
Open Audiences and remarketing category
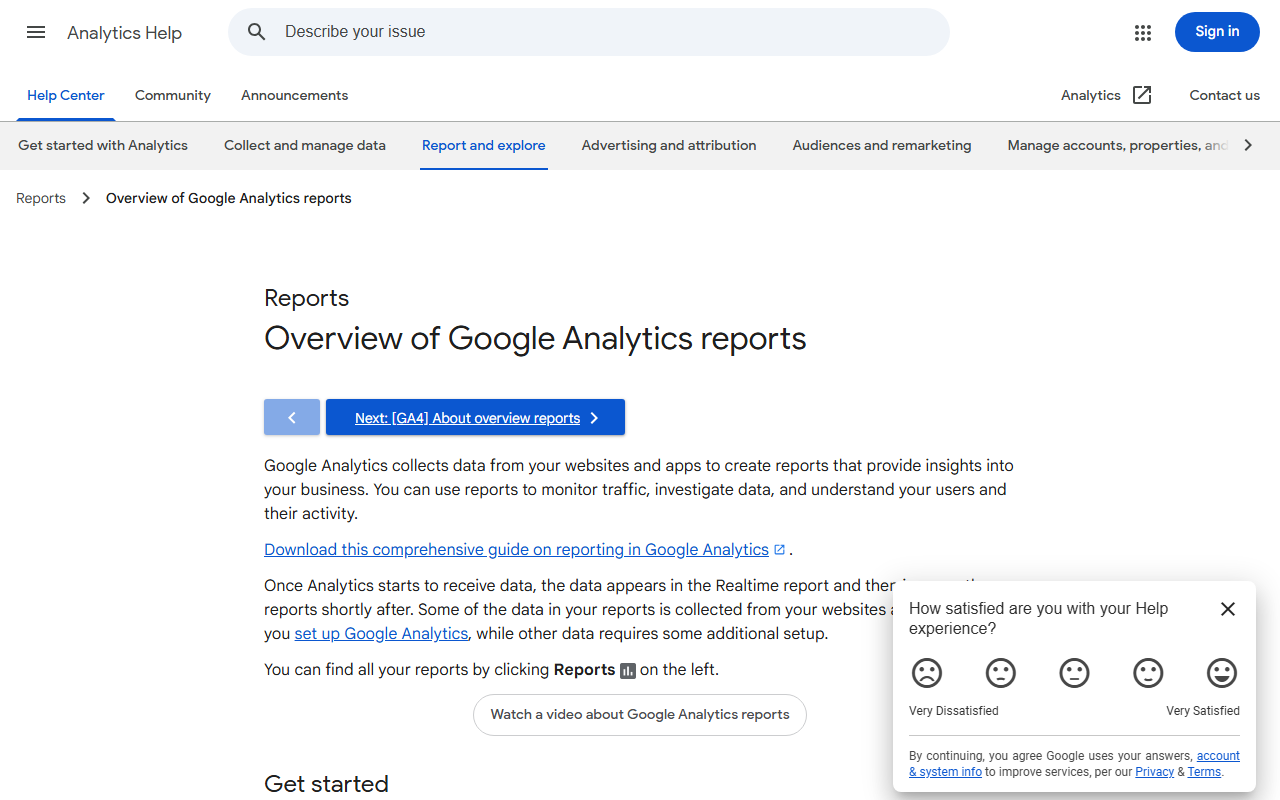click(x=882, y=145)
